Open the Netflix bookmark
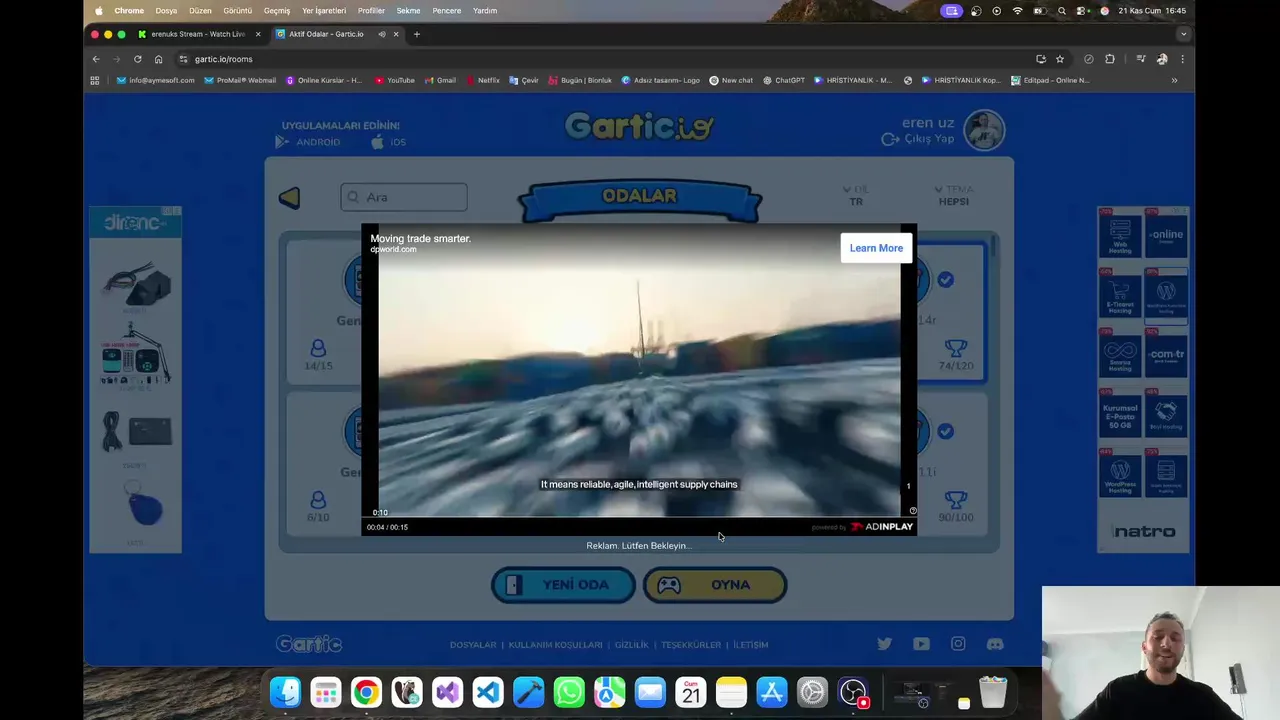Image resolution: width=1280 pixels, height=720 pixels. (x=483, y=80)
